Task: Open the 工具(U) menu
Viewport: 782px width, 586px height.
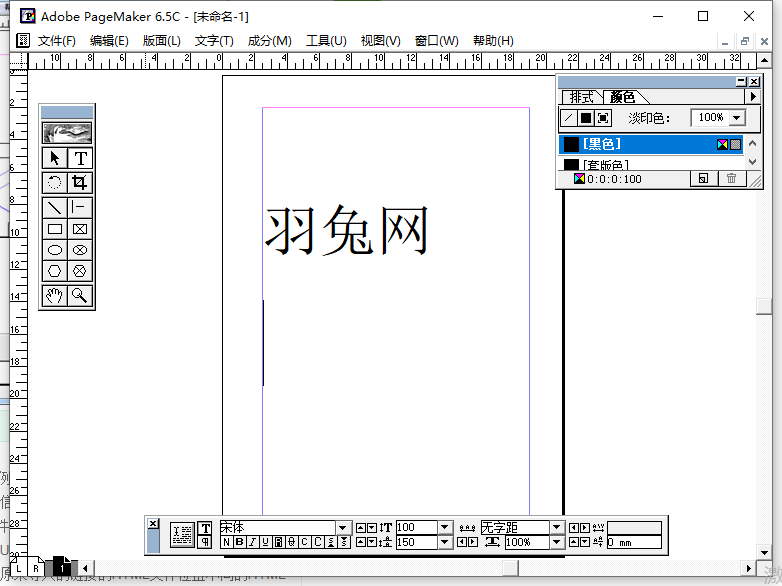Action: click(x=326, y=41)
